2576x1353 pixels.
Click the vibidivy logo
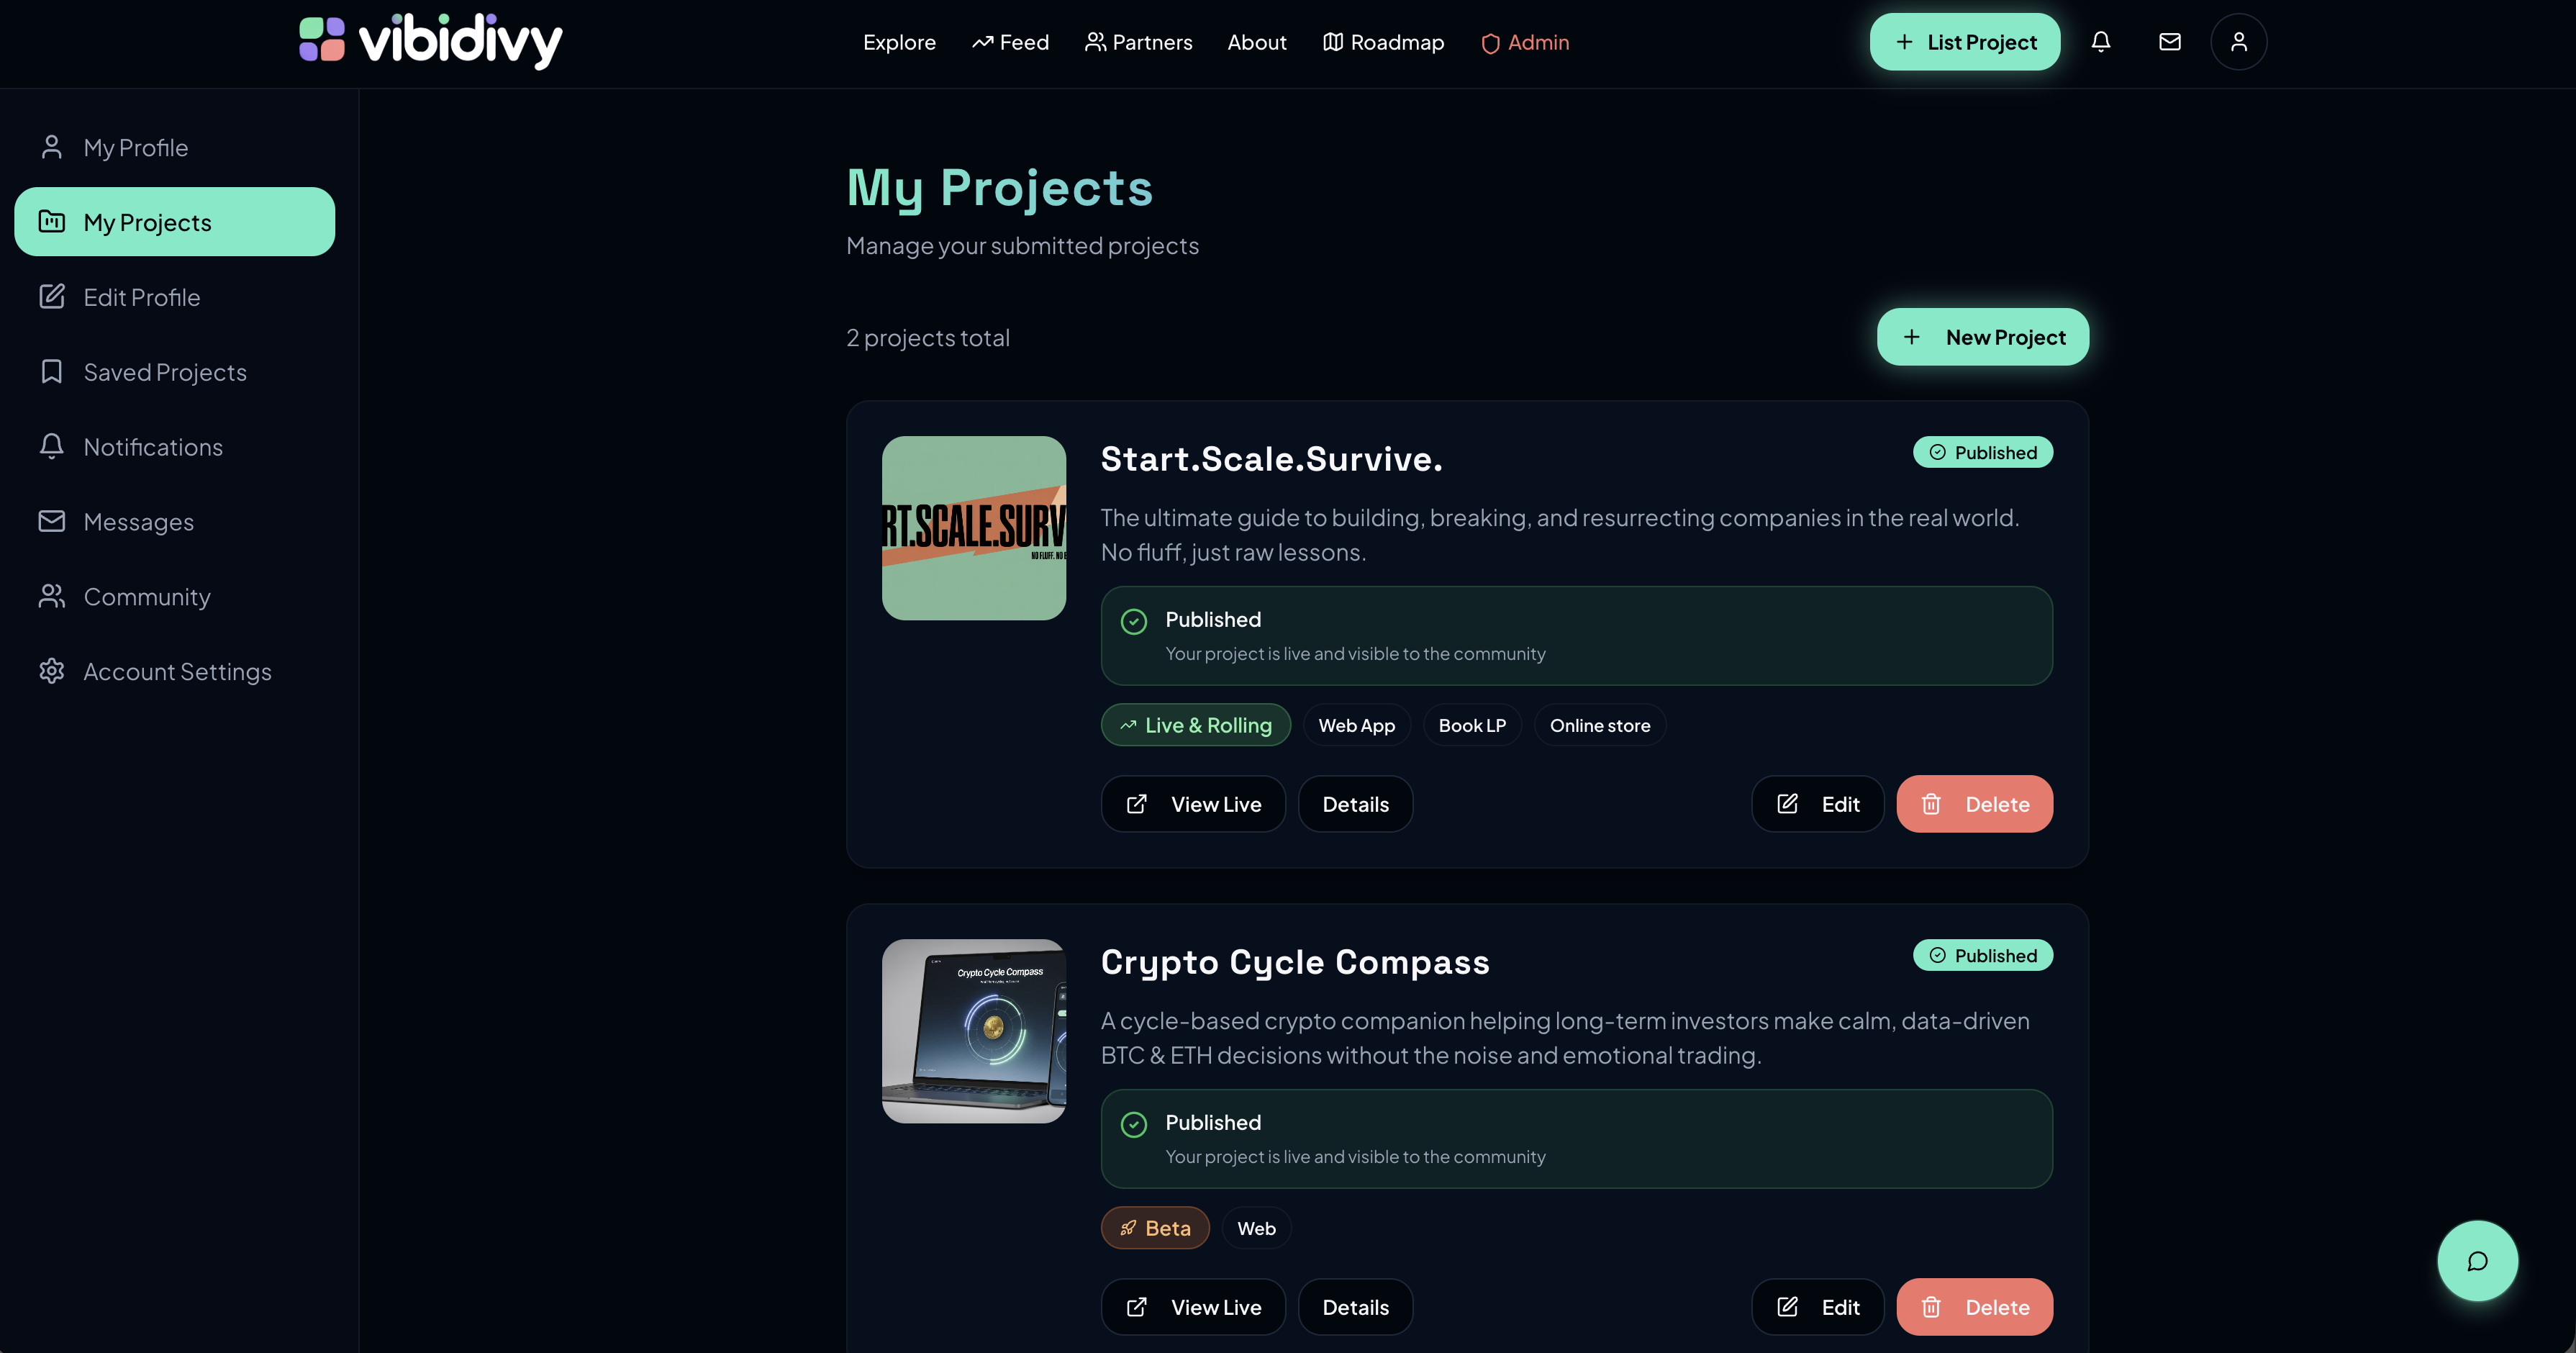[x=431, y=41]
